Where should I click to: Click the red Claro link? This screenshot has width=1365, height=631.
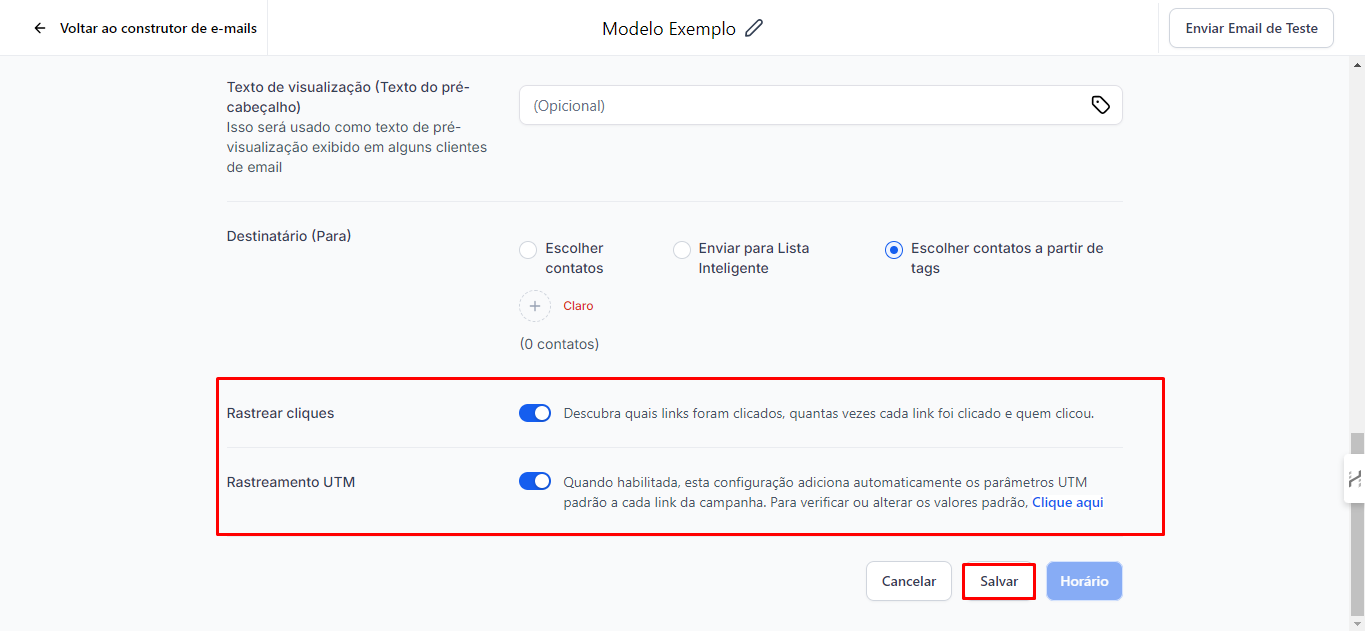tap(578, 306)
